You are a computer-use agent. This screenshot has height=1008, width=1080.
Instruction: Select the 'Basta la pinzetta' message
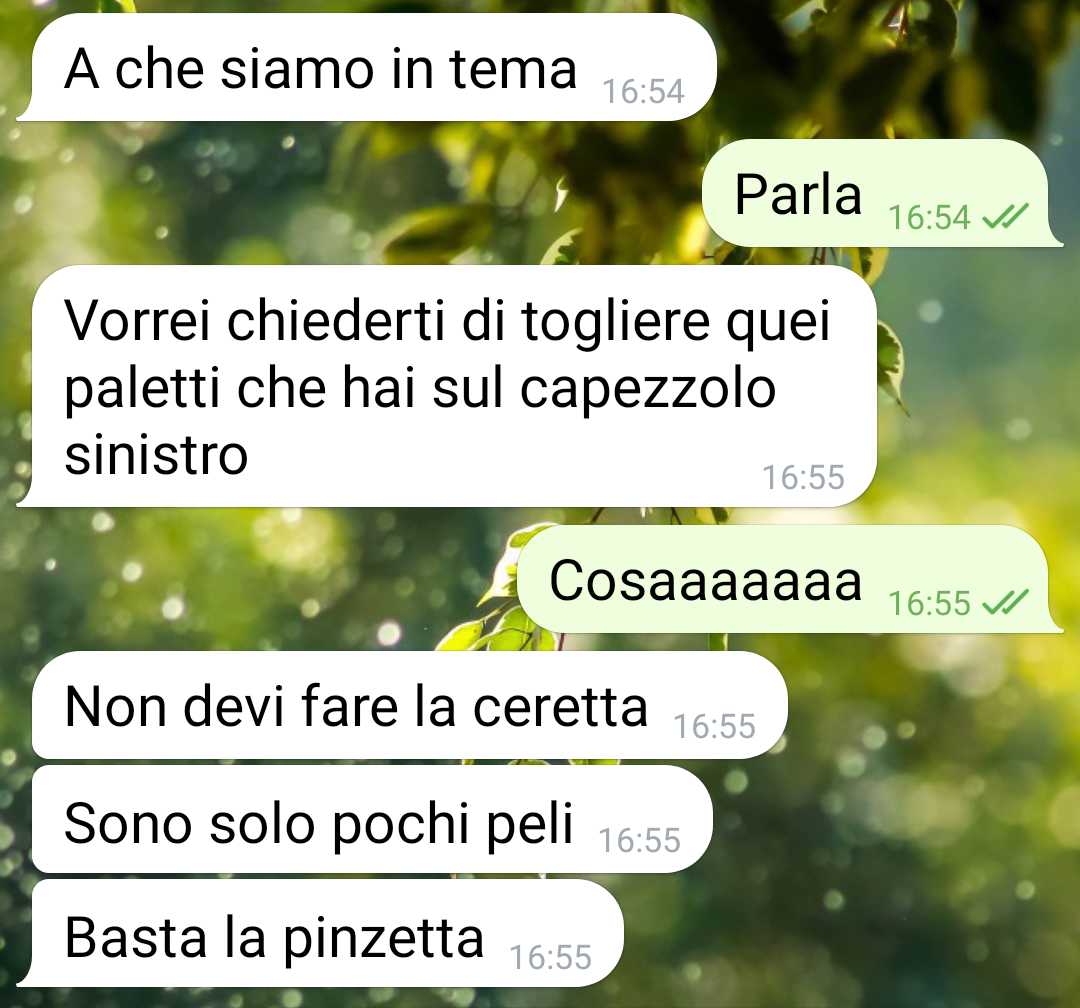coord(320,934)
